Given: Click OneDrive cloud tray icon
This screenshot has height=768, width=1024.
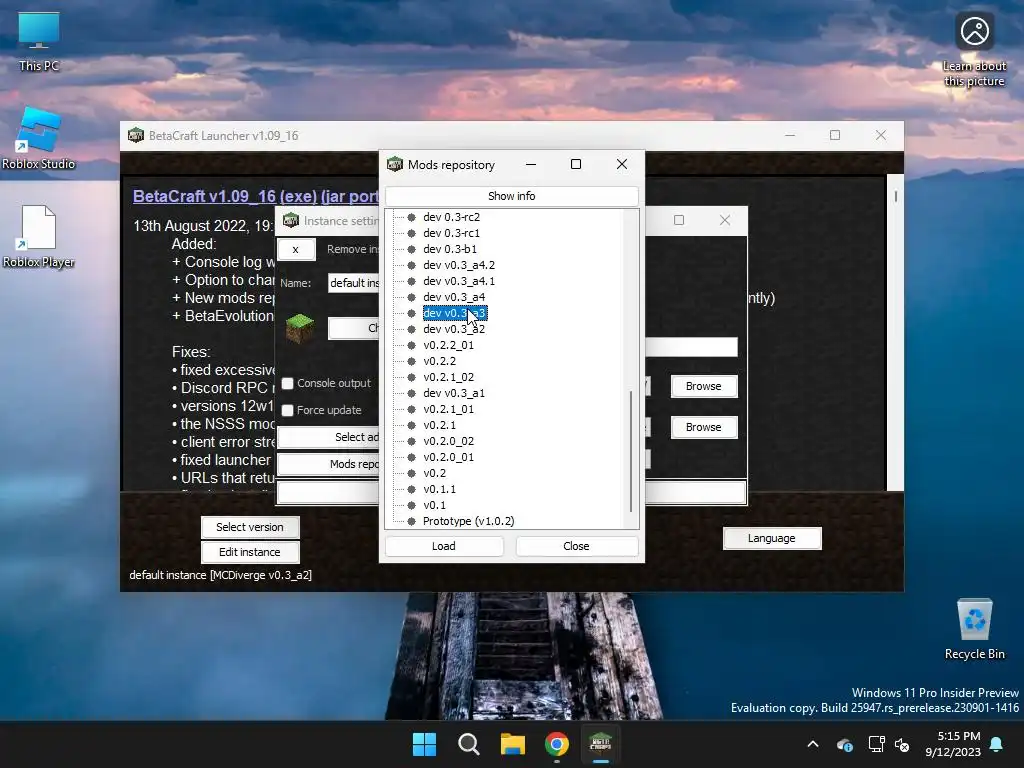Looking at the screenshot, I should pyautogui.click(x=845, y=744).
